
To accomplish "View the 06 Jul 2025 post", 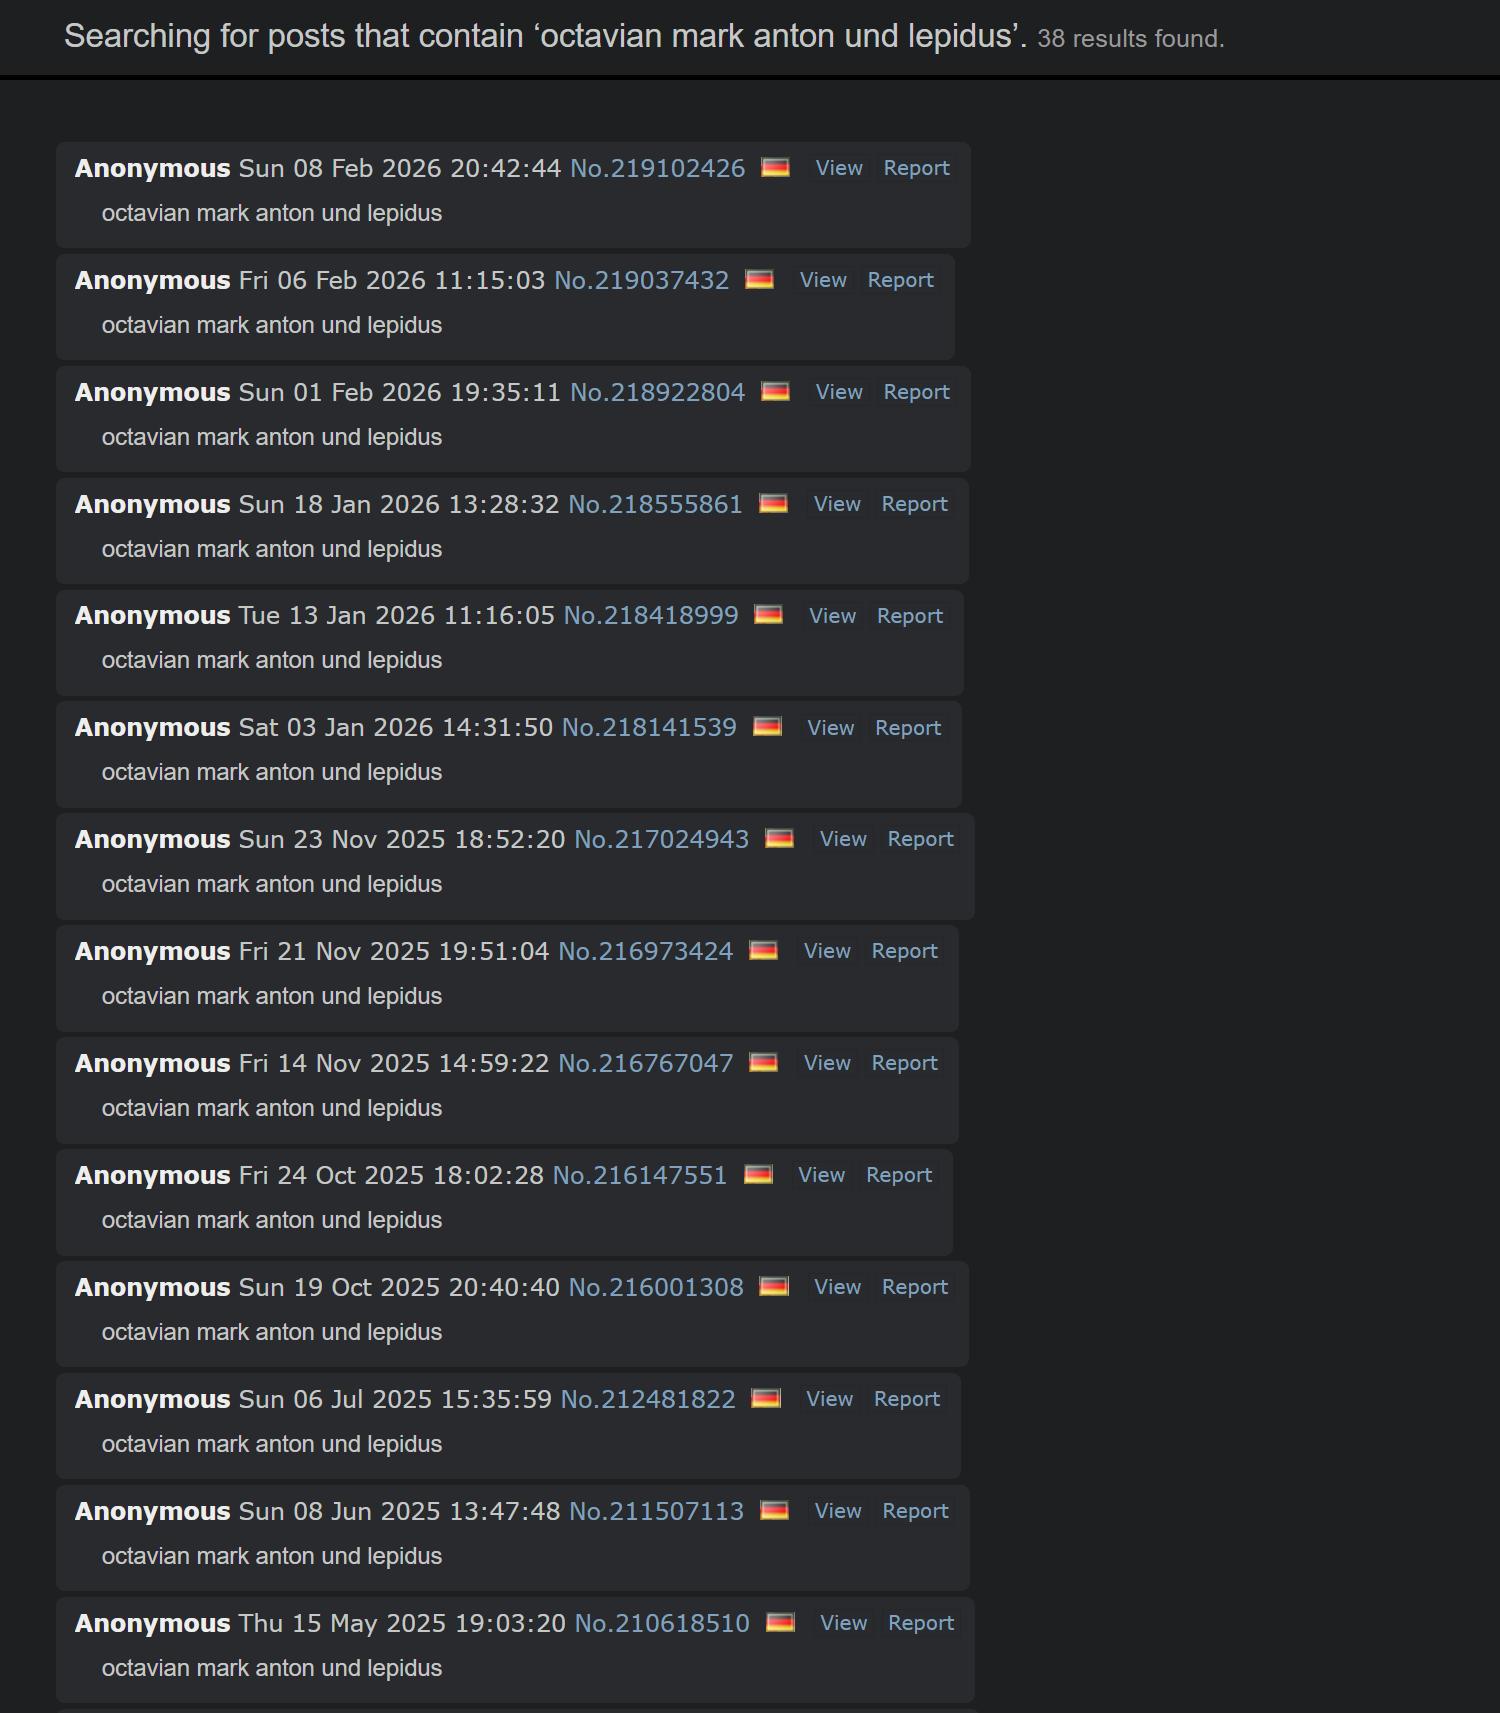I will pos(830,1399).
